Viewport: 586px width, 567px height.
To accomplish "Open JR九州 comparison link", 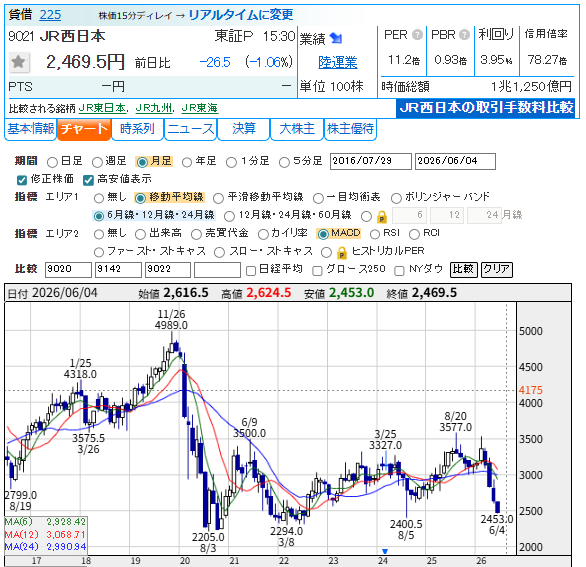I will coord(154,108).
